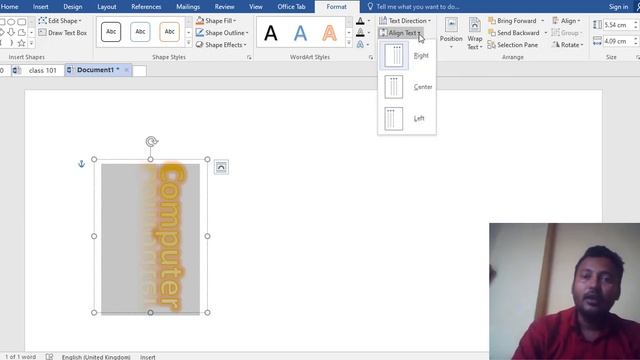Open the Wrap Text button

point(475,33)
